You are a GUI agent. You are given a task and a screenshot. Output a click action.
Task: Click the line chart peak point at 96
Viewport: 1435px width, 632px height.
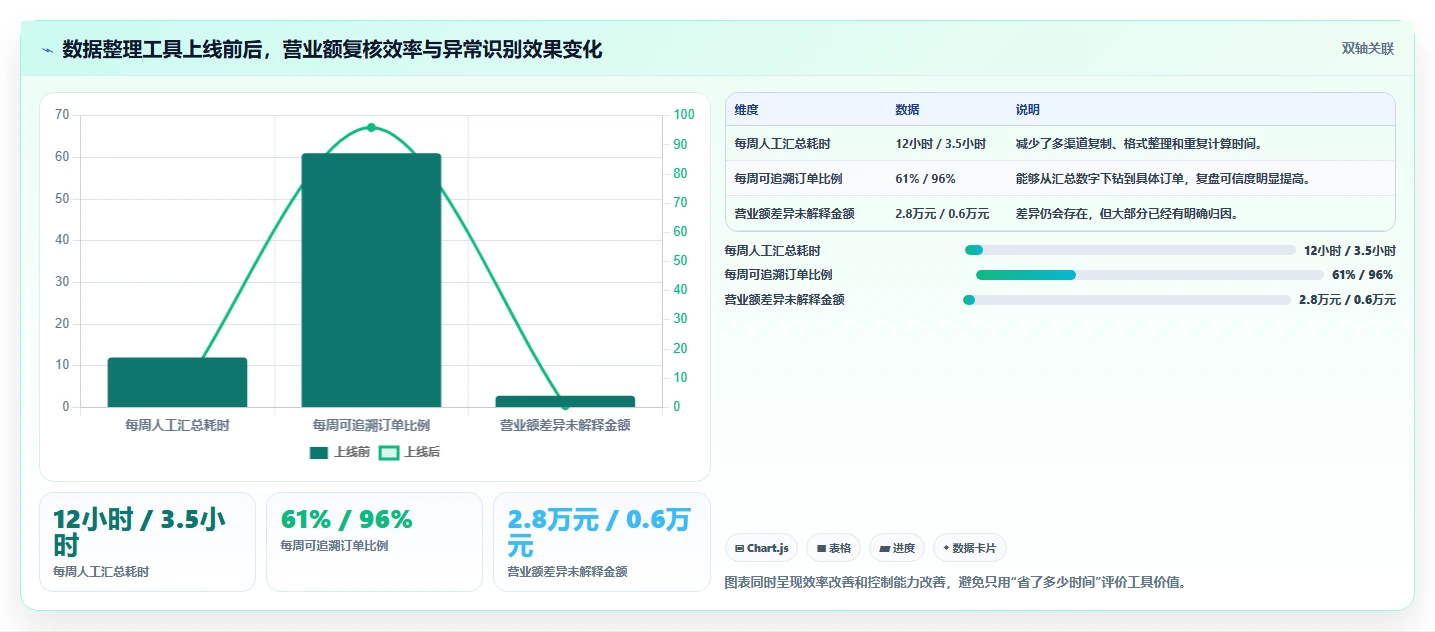pos(371,127)
